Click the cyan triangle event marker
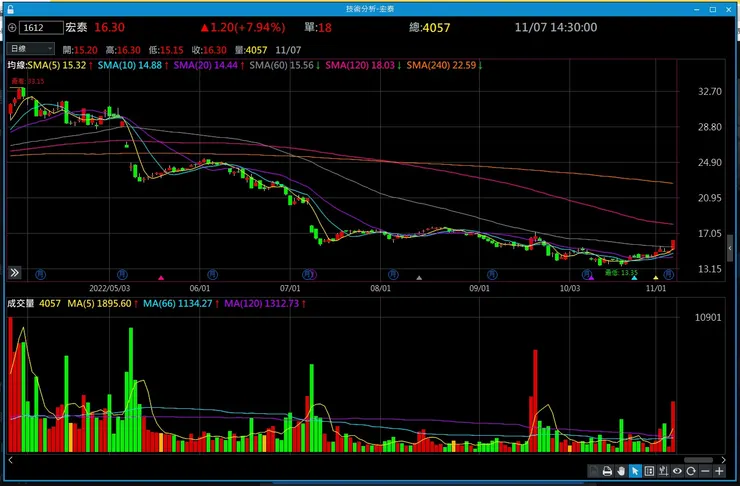The height and width of the screenshot is (486, 740). tap(634, 278)
